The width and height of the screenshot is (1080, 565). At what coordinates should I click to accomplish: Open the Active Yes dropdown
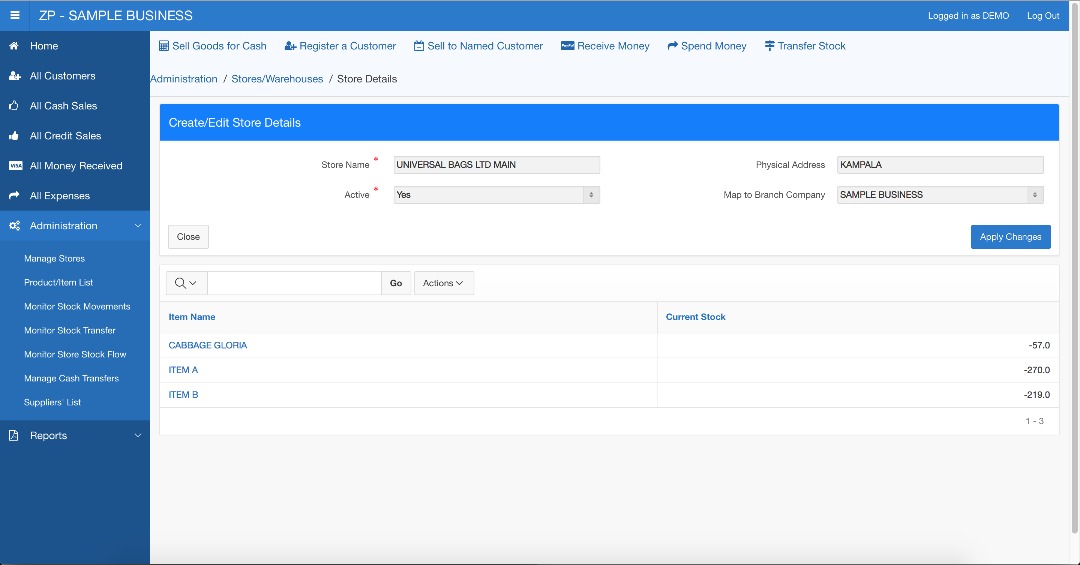pyautogui.click(x=496, y=195)
